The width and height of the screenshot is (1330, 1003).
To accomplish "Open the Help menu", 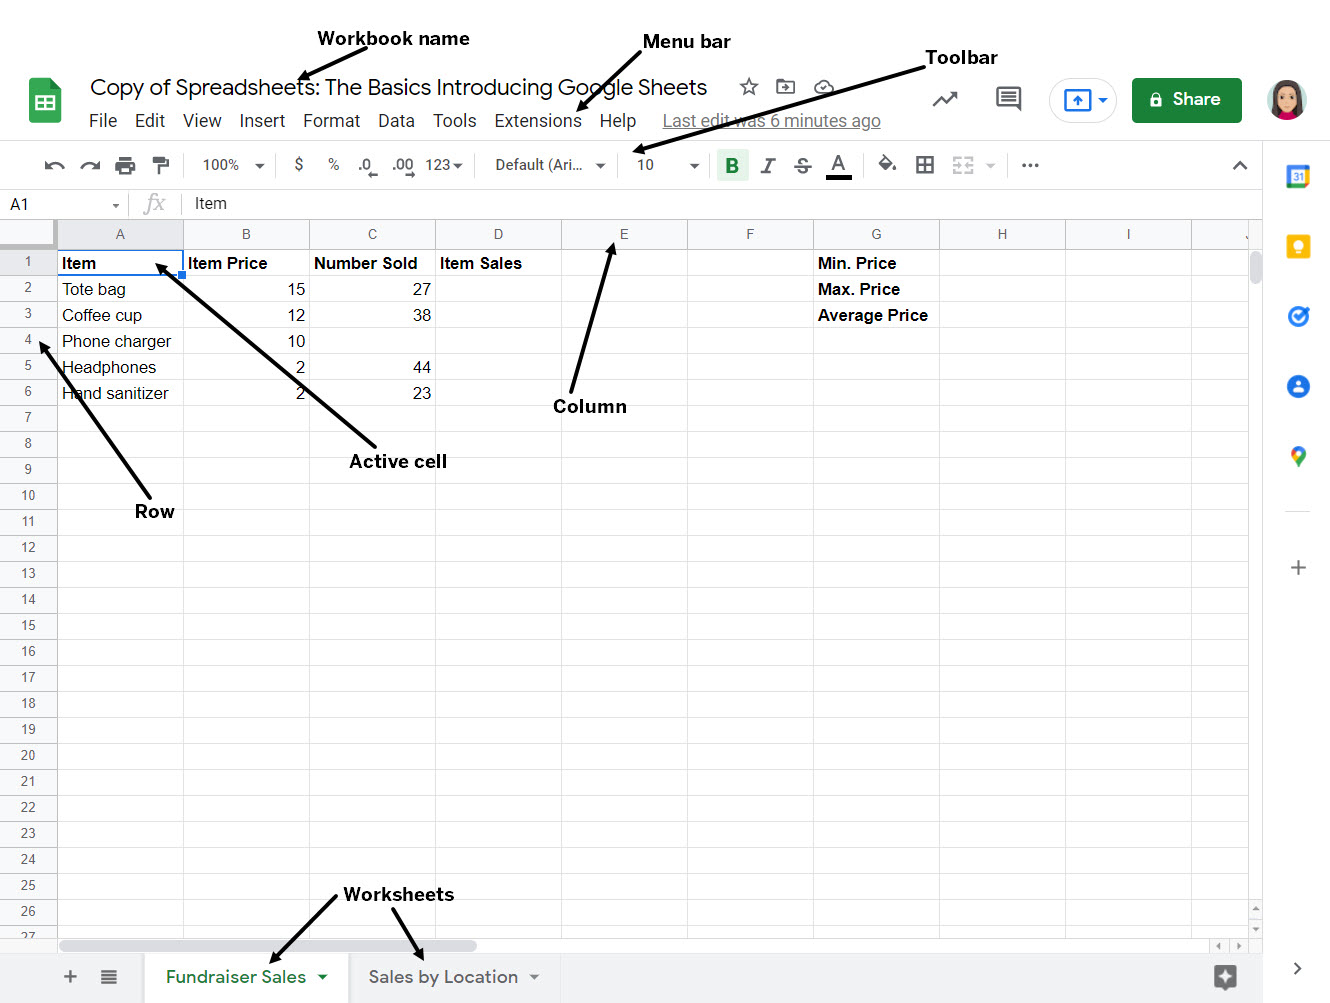I will (x=618, y=121).
